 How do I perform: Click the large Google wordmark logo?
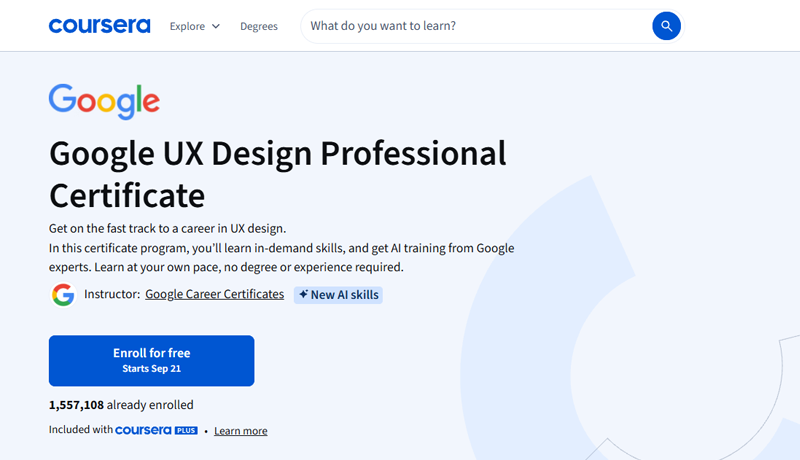pyautogui.click(x=104, y=101)
